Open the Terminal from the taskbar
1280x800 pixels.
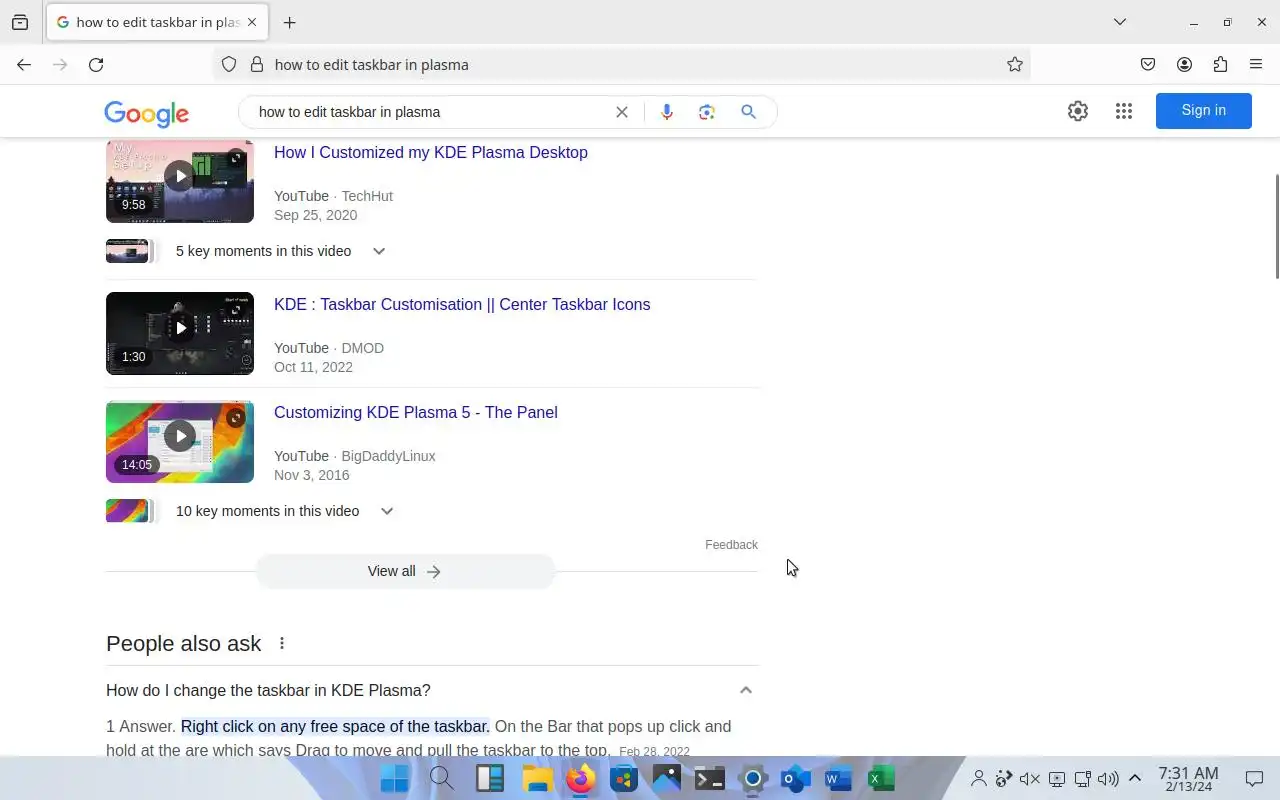(x=710, y=778)
